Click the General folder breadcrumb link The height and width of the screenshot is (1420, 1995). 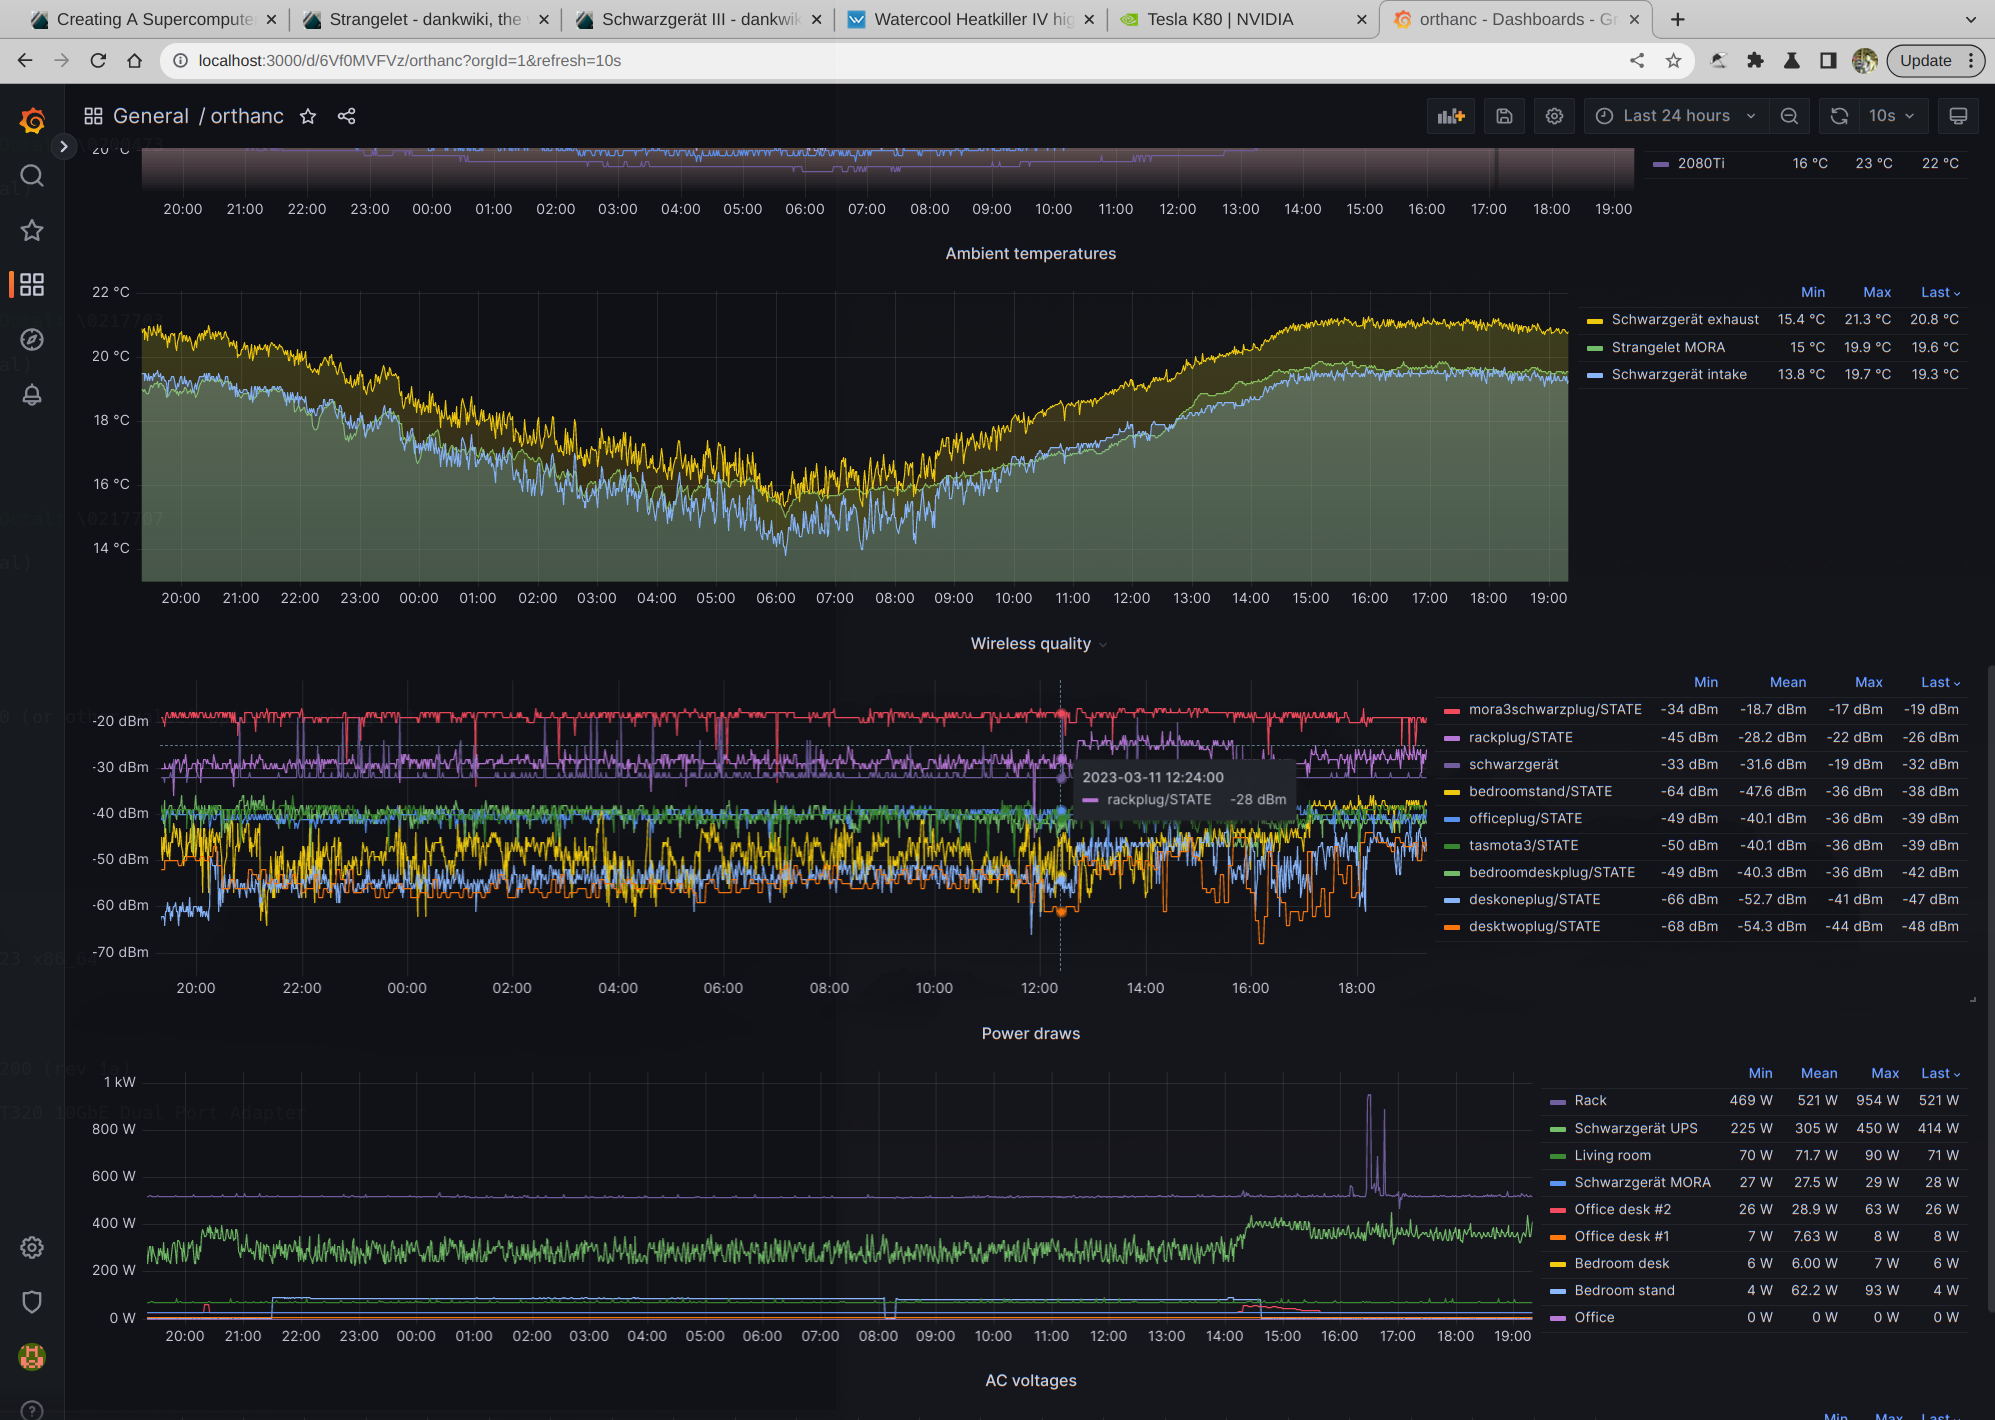click(150, 116)
